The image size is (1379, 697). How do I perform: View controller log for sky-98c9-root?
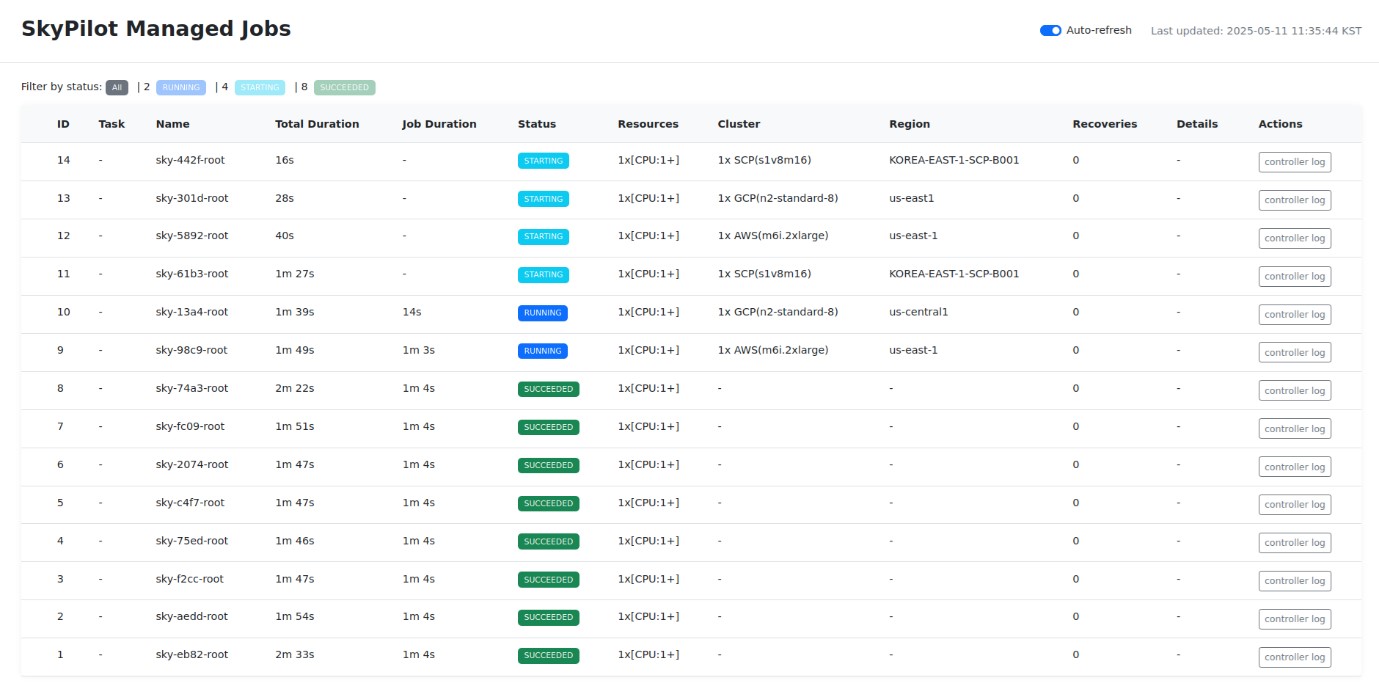pyautogui.click(x=1294, y=352)
